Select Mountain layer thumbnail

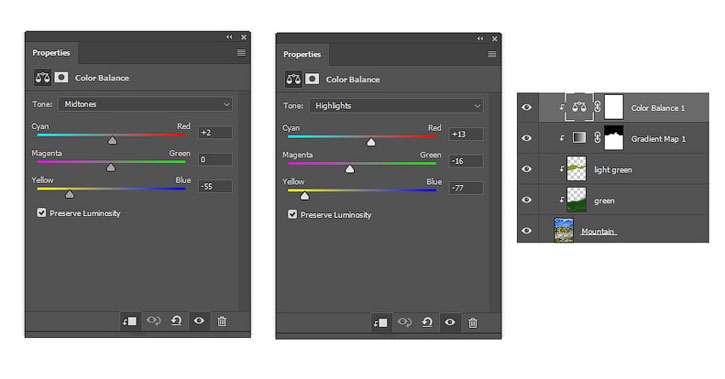[x=564, y=230]
